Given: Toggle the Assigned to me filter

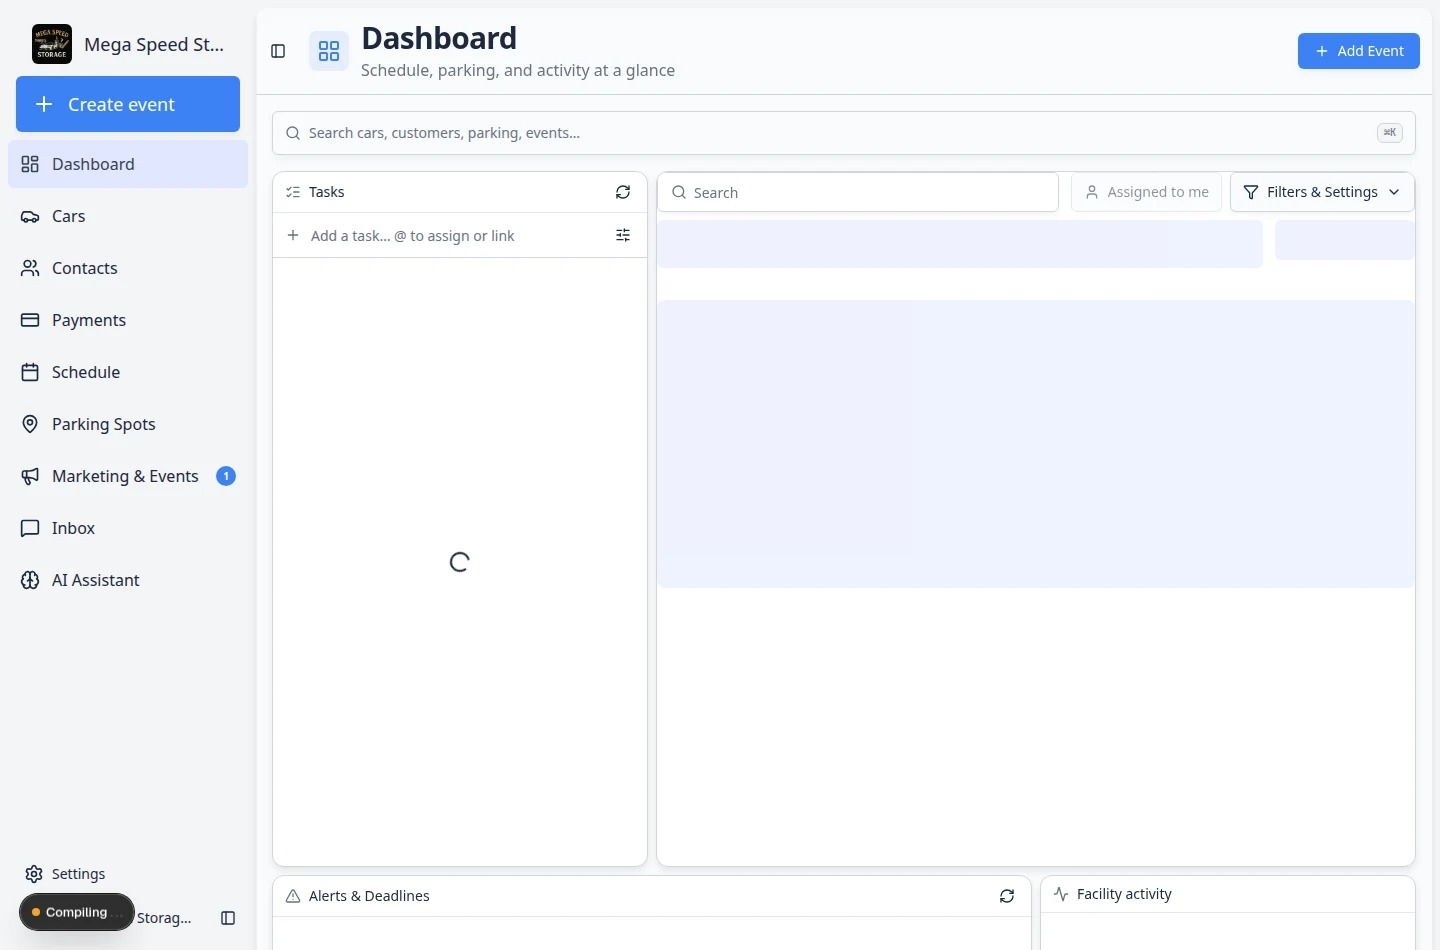Looking at the screenshot, I should 1147,192.
